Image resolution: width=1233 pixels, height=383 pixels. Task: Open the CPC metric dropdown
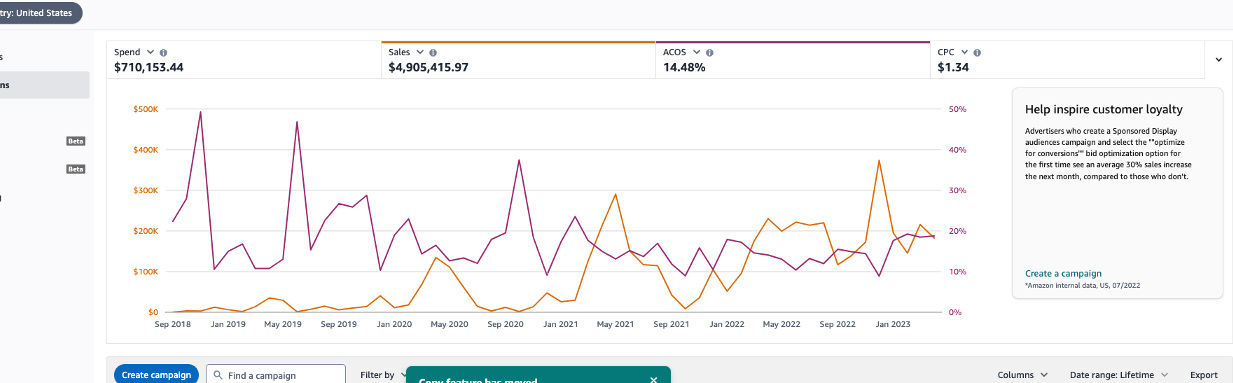click(x=964, y=51)
